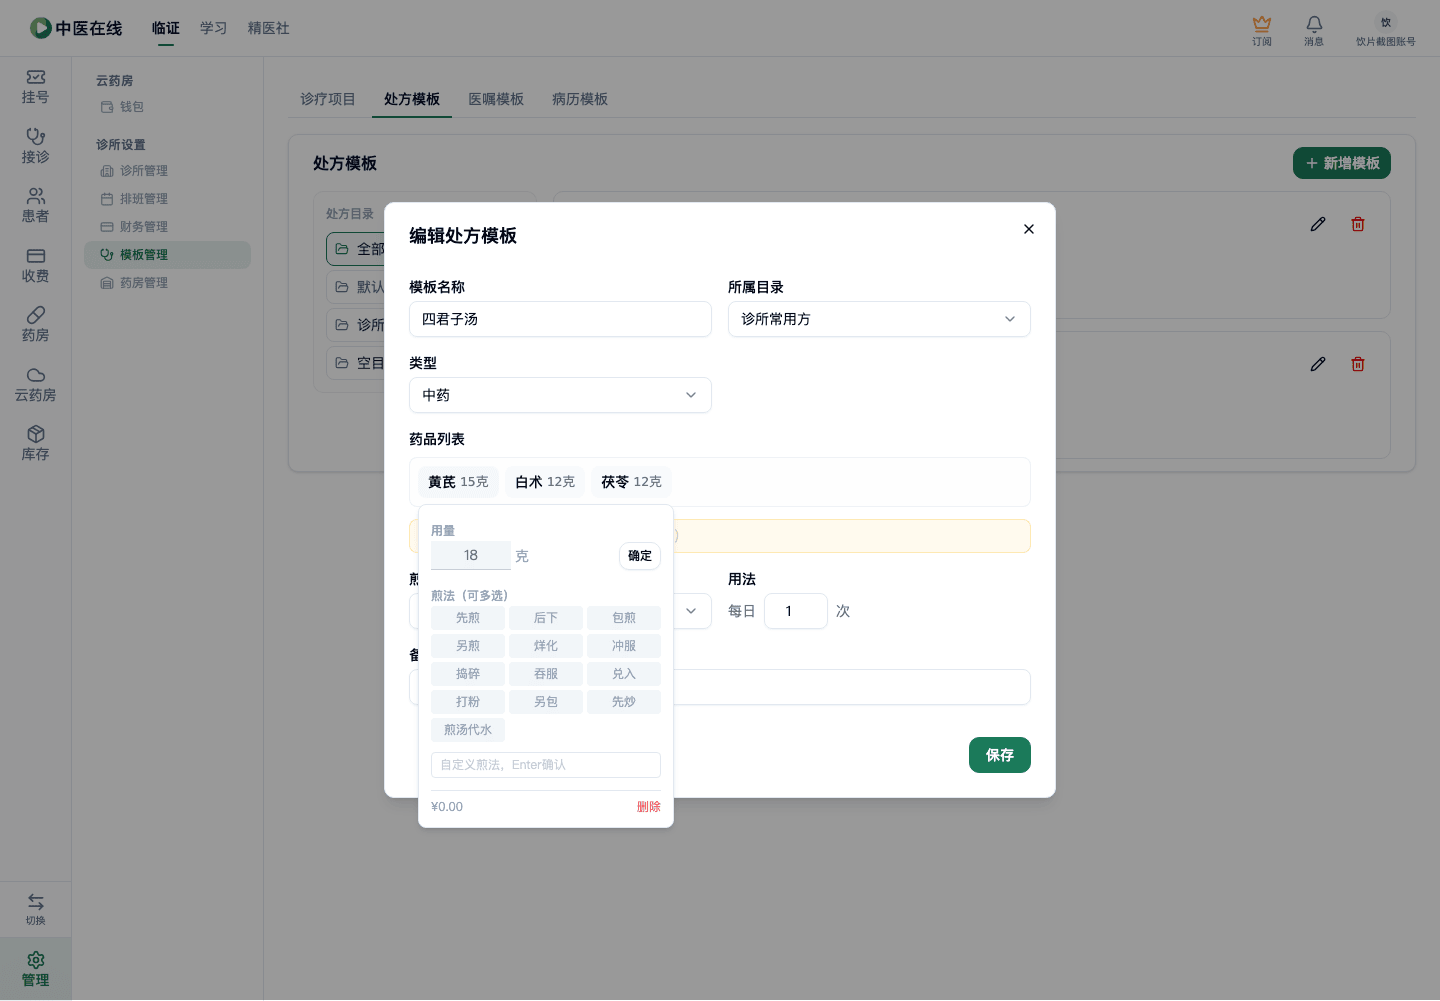Toggle the 打粉 option
The height and width of the screenshot is (1001, 1440).
tap(468, 702)
